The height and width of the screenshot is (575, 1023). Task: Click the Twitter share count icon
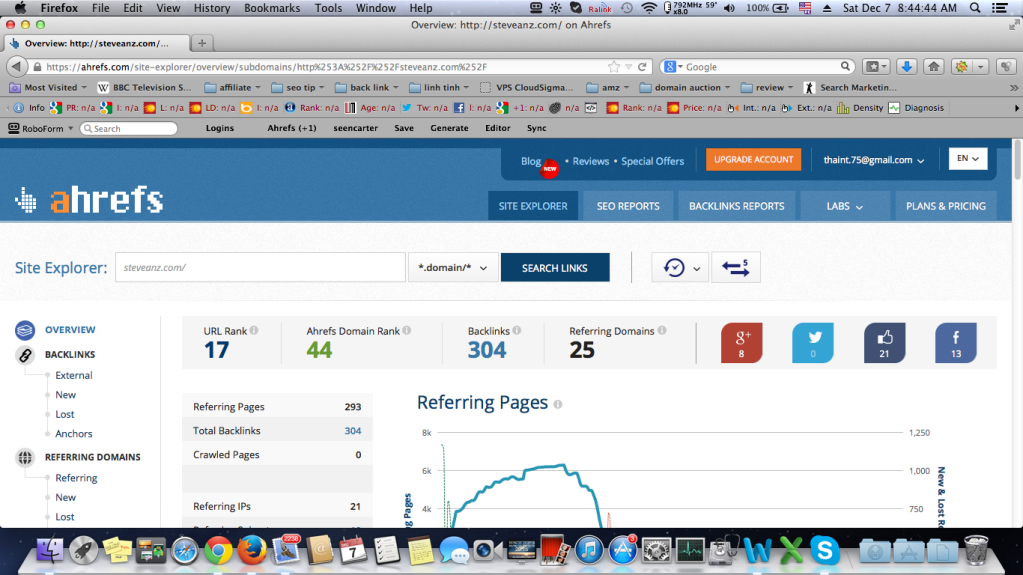(813, 343)
